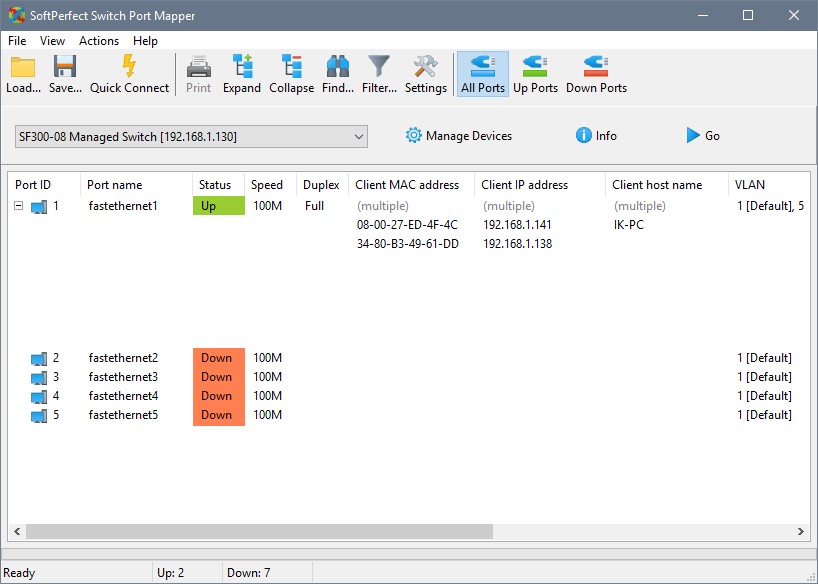The image size is (818, 584).
Task: Click the port 2 network icon
Action: (39, 359)
